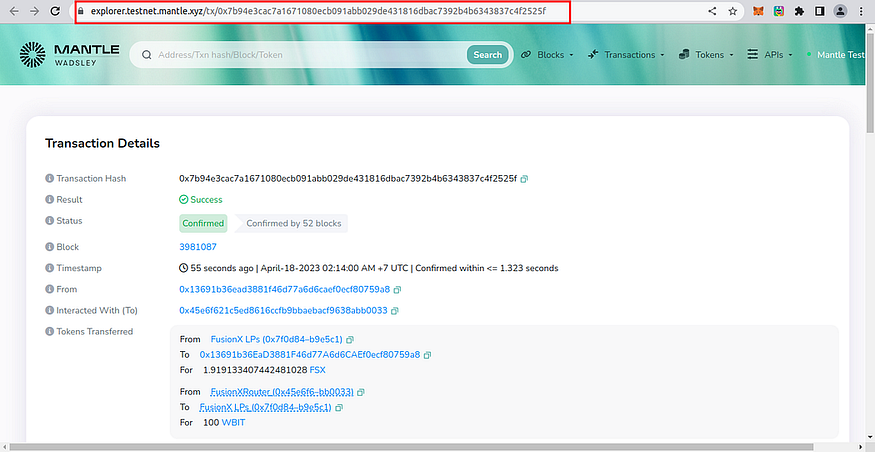Copy FusionX LPs address in first transfer
Viewport: 875px width, 452px height.
pyautogui.click(x=350, y=339)
